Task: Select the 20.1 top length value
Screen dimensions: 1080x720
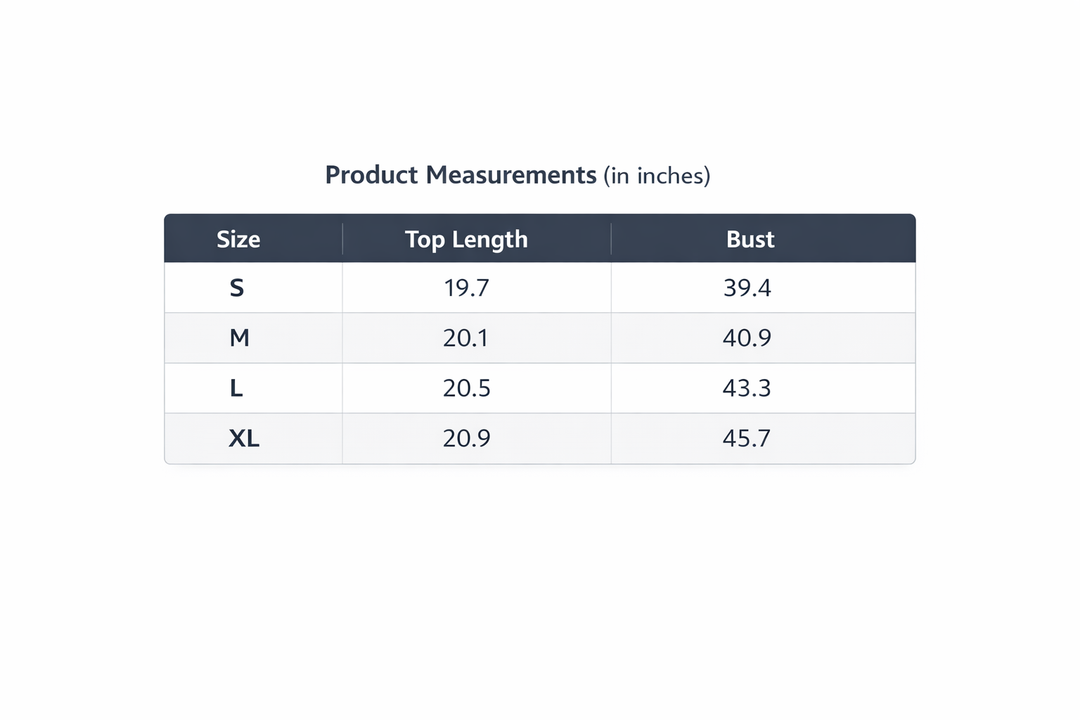Action: tap(466, 339)
